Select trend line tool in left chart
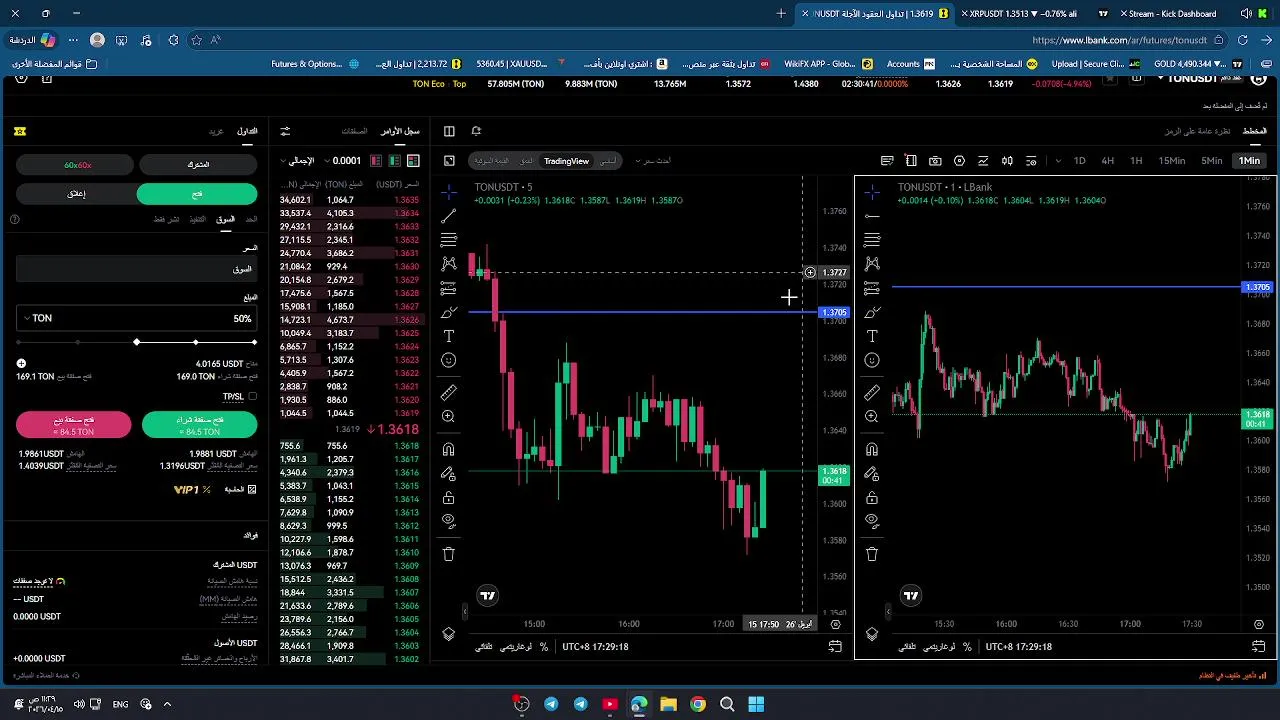Image resolution: width=1280 pixels, height=720 pixels. point(449,215)
